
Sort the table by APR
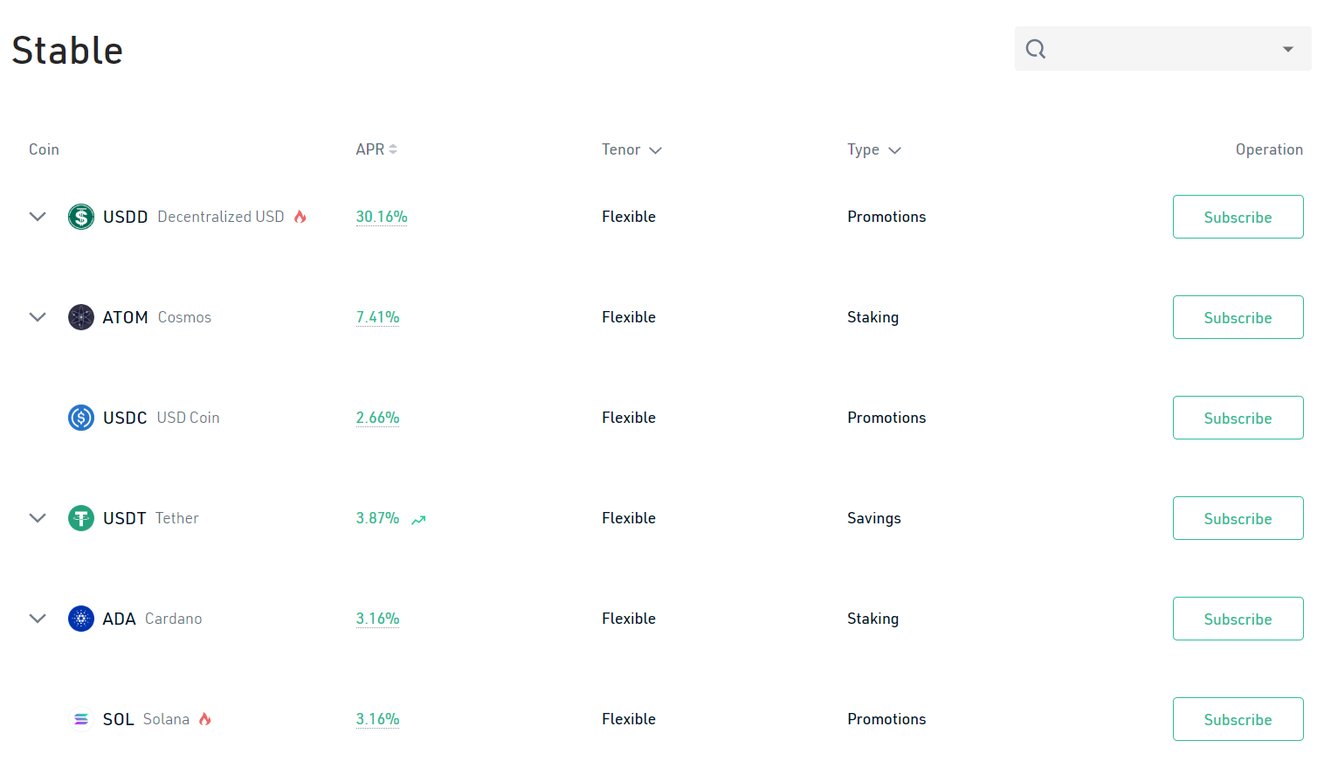pyautogui.click(x=394, y=148)
